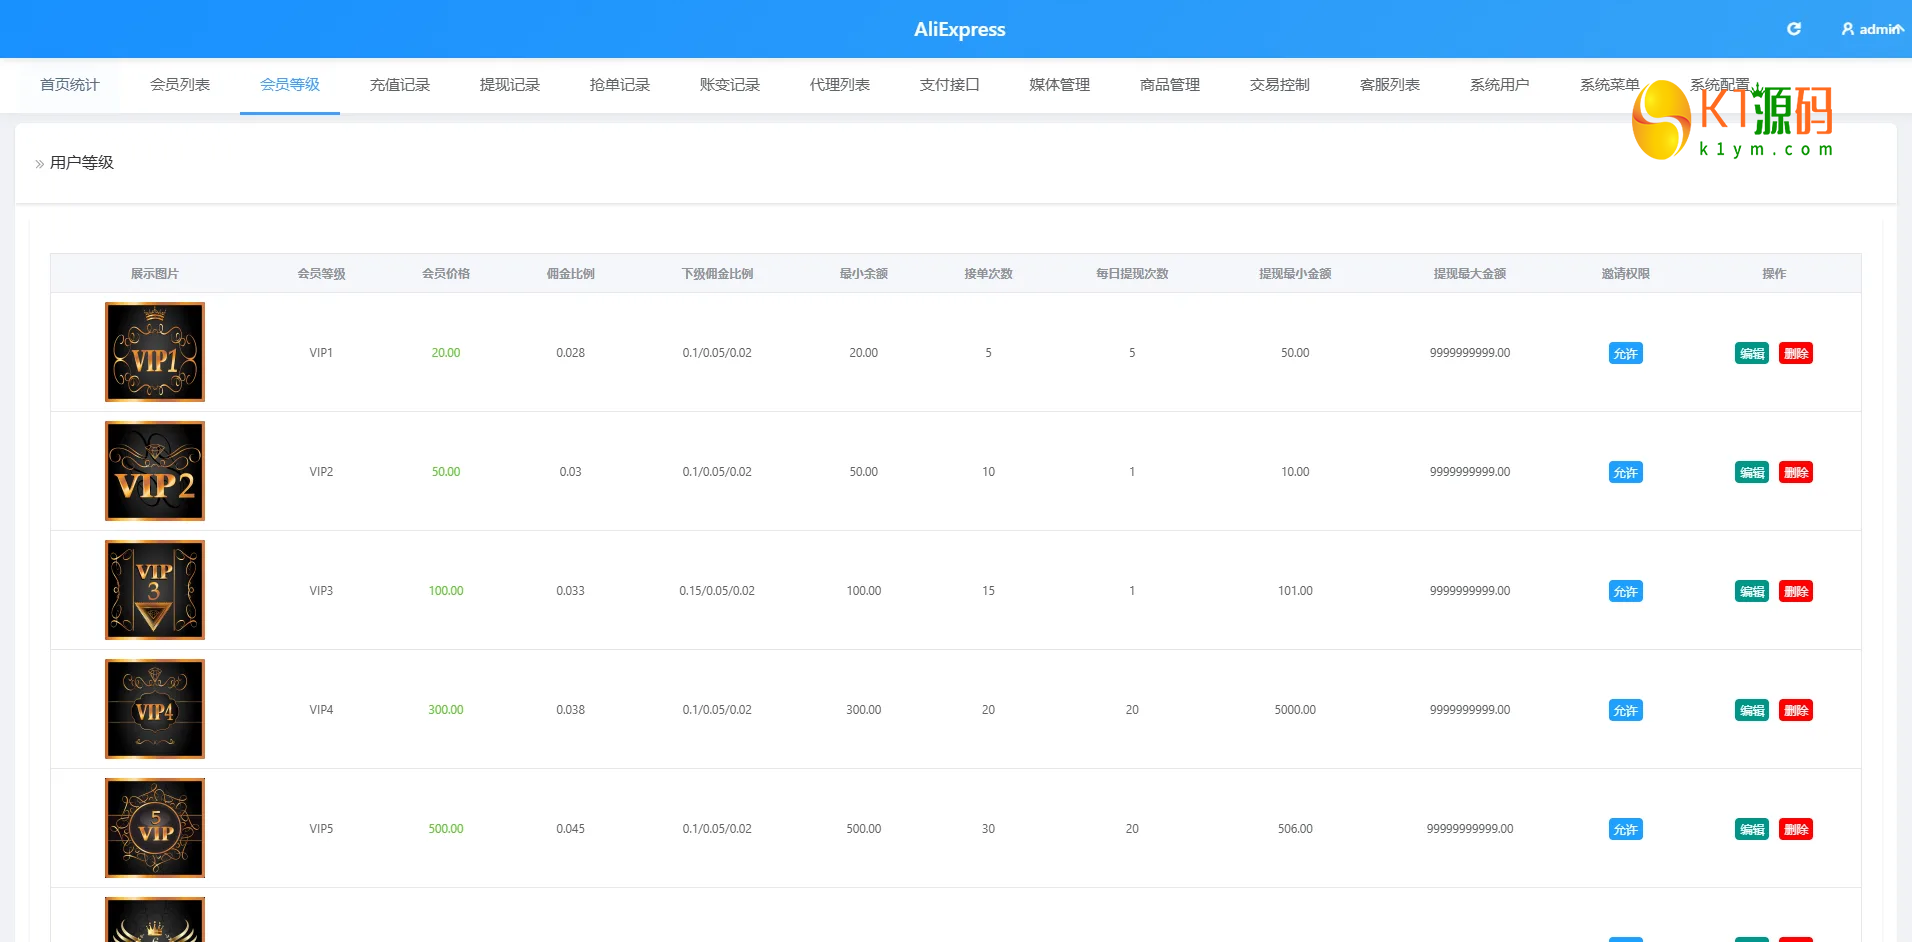Open 系统用户 tab
This screenshot has width=1912, height=942.
[1500, 85]
